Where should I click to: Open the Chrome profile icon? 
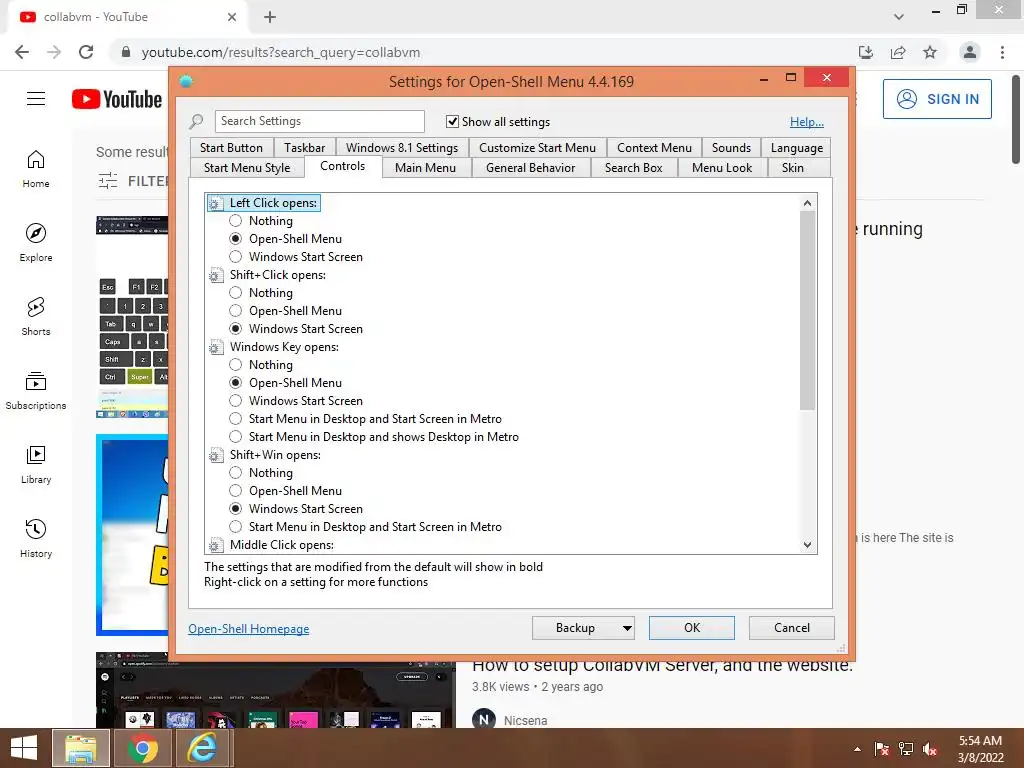970,52
